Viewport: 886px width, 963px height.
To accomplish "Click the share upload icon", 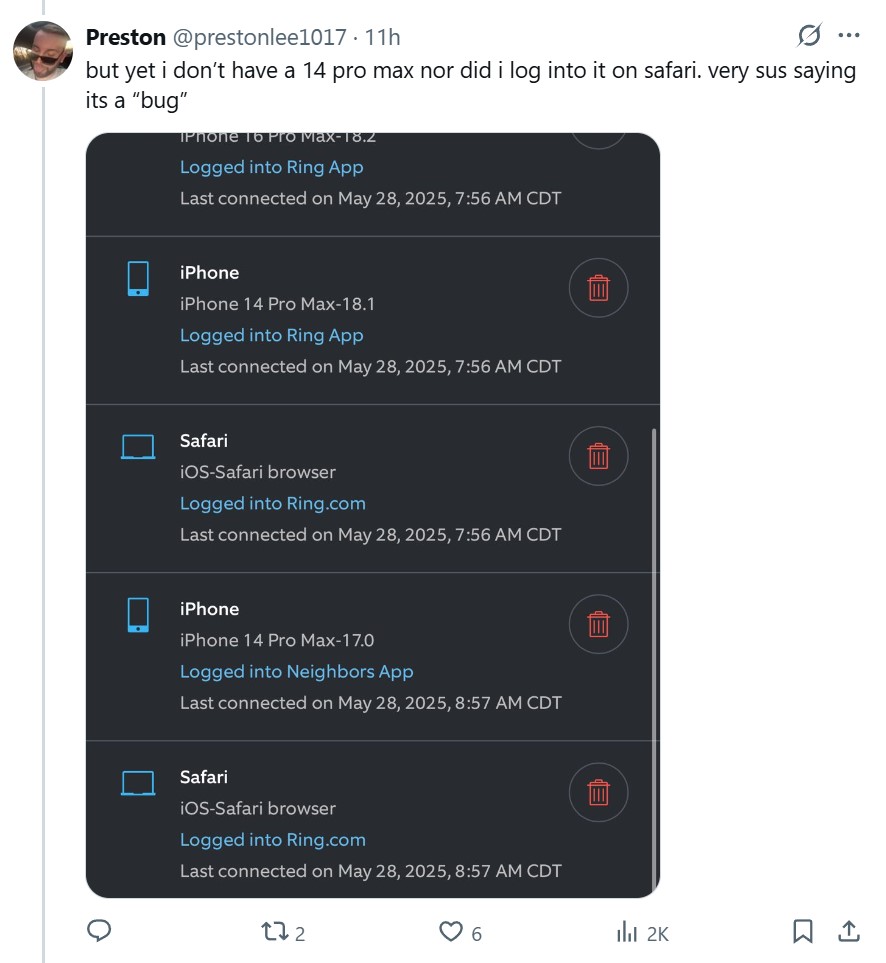I will coord(848,932).
